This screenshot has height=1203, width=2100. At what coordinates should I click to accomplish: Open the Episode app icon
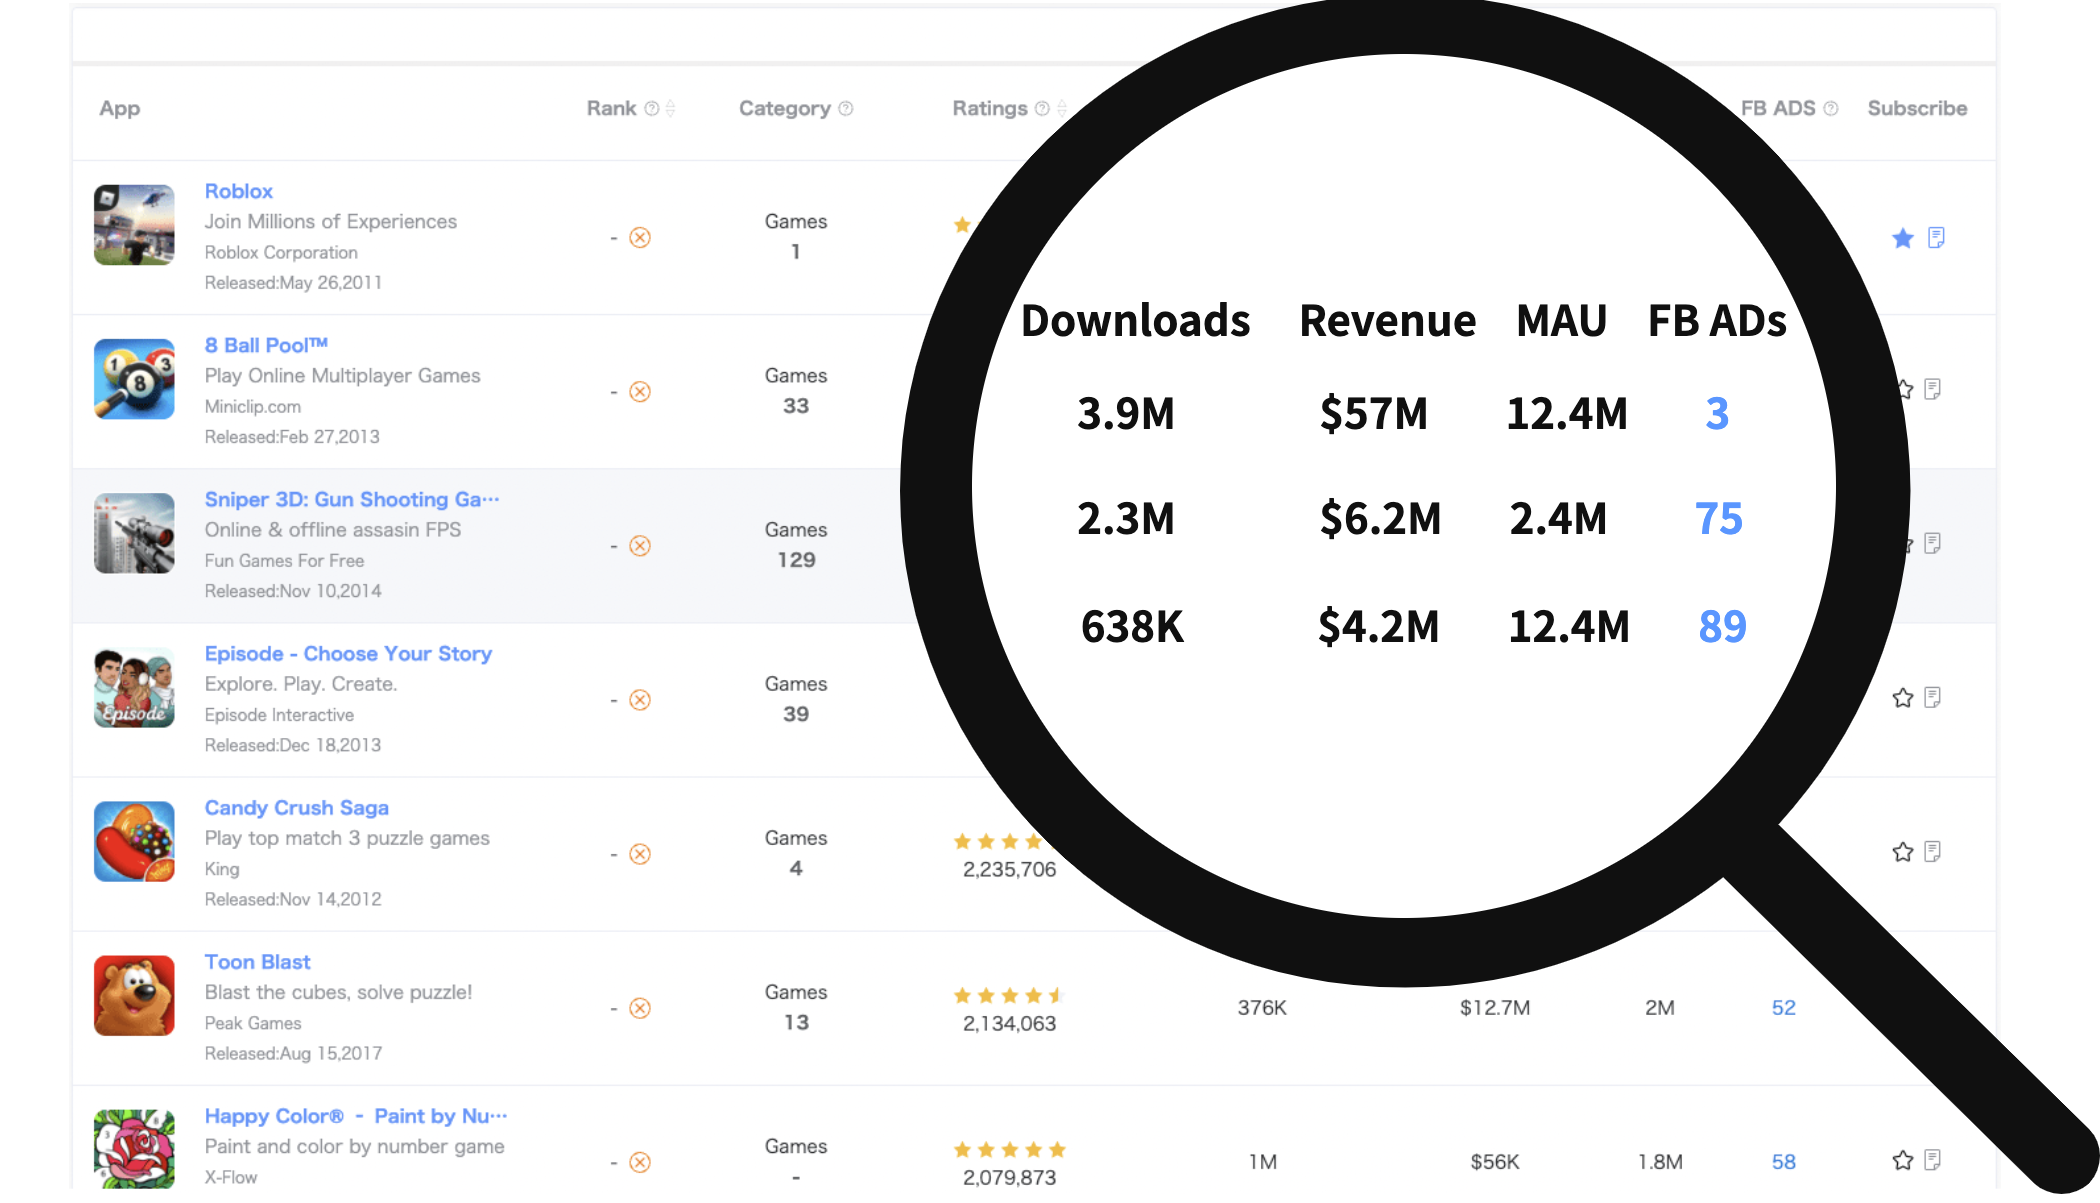[134, 687]
